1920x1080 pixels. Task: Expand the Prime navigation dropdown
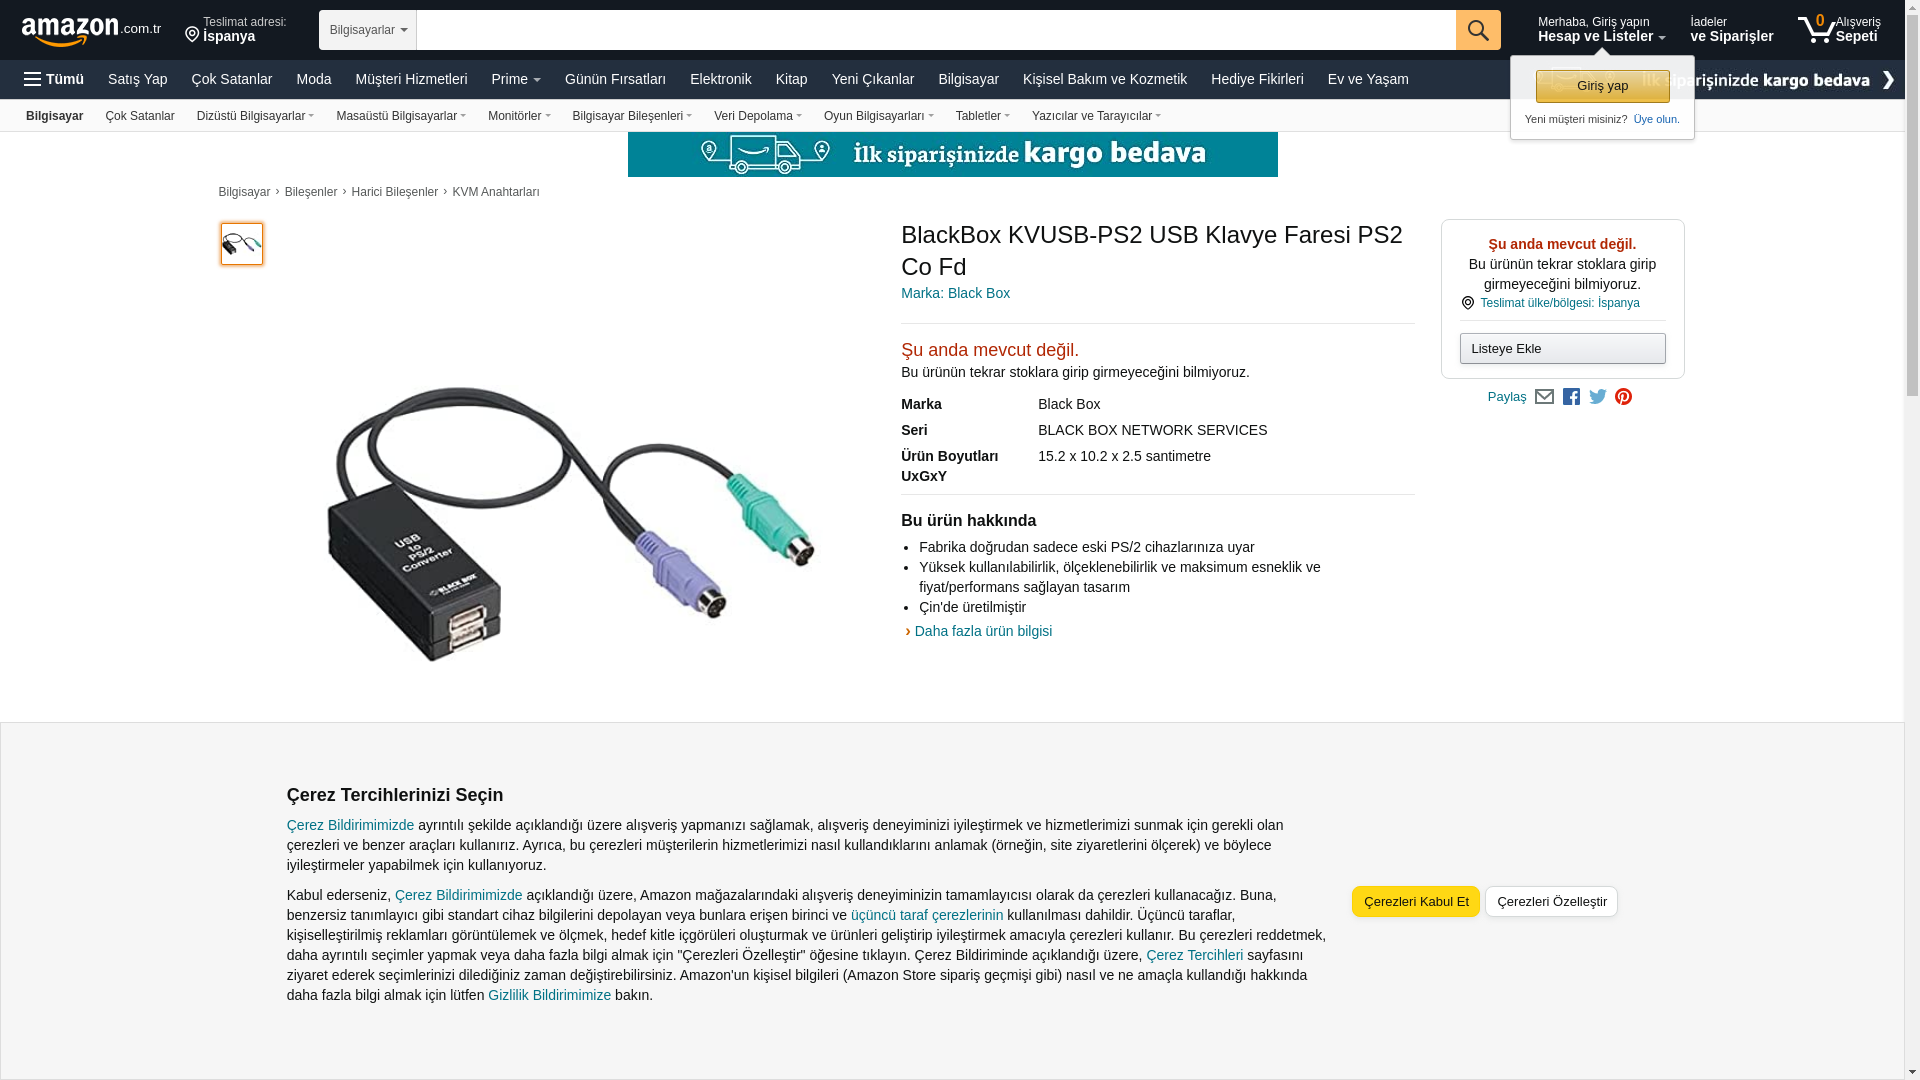[x=516, y=79]
